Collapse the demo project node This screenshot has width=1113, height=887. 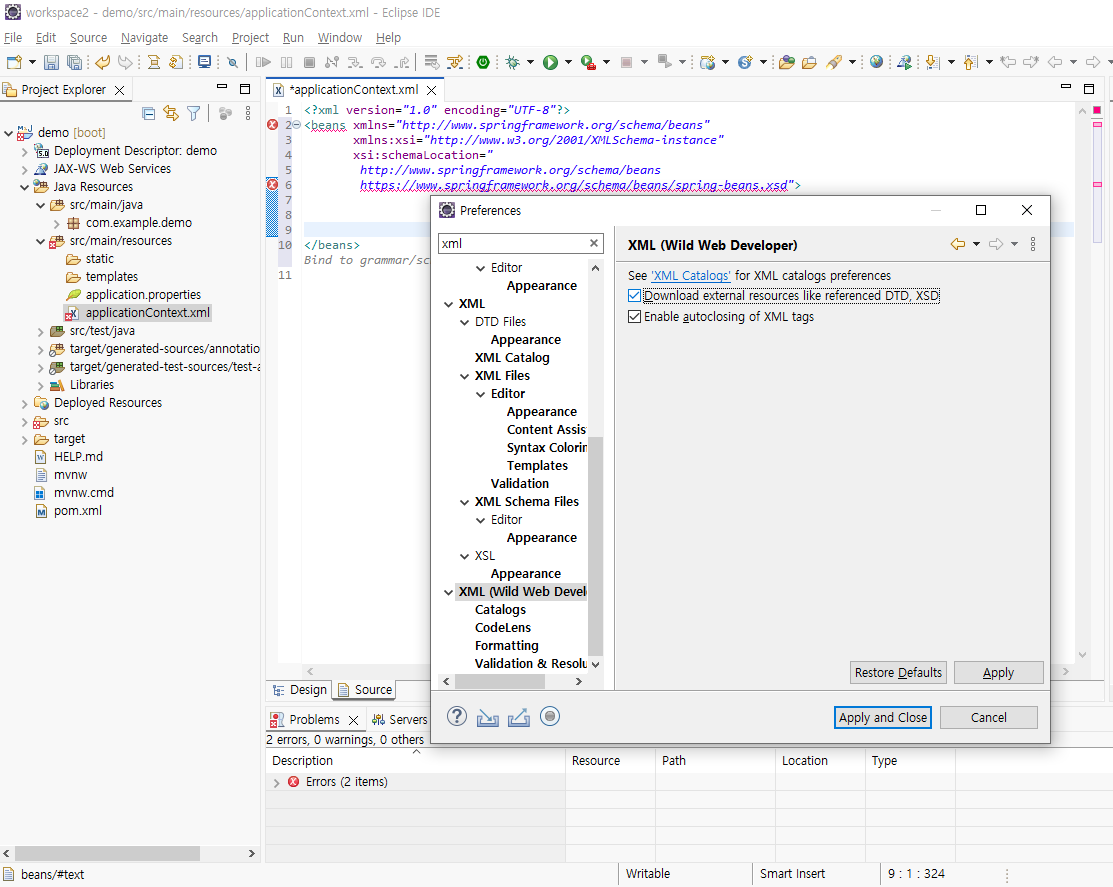pyautogui.click(x=9, y=133)
